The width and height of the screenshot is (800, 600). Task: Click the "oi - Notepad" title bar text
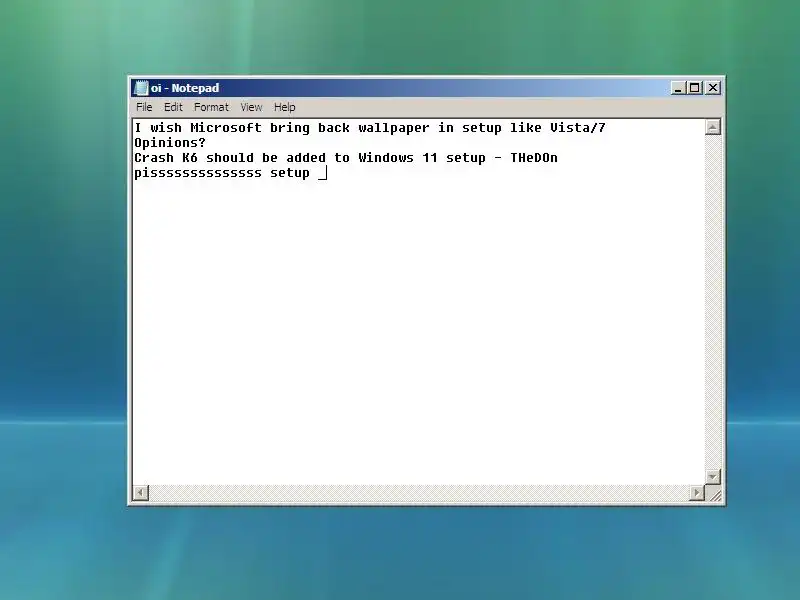pyautogui.click(x=185, y=88)
